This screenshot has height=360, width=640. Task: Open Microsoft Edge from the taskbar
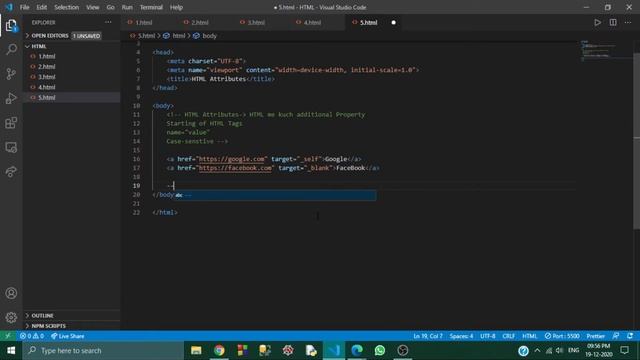pos(357,350)
